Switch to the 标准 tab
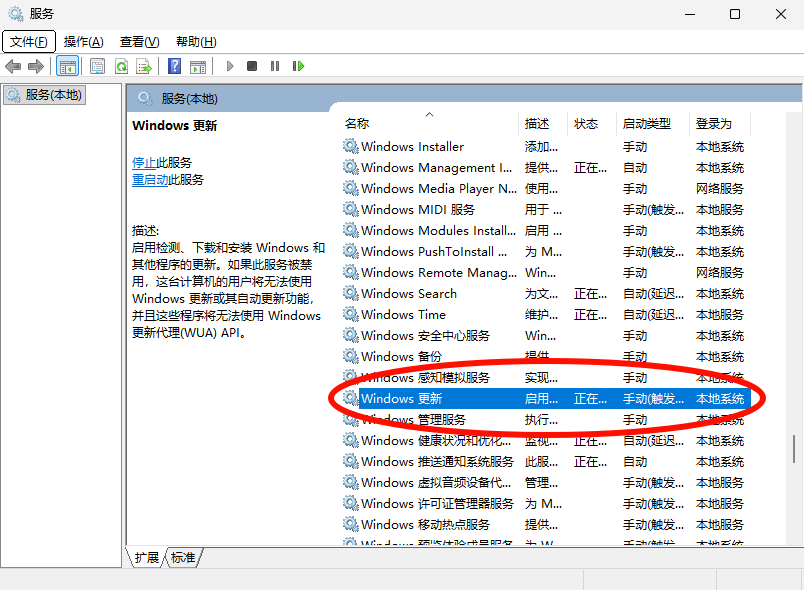804x590 pixels. (x=183, y=557)
